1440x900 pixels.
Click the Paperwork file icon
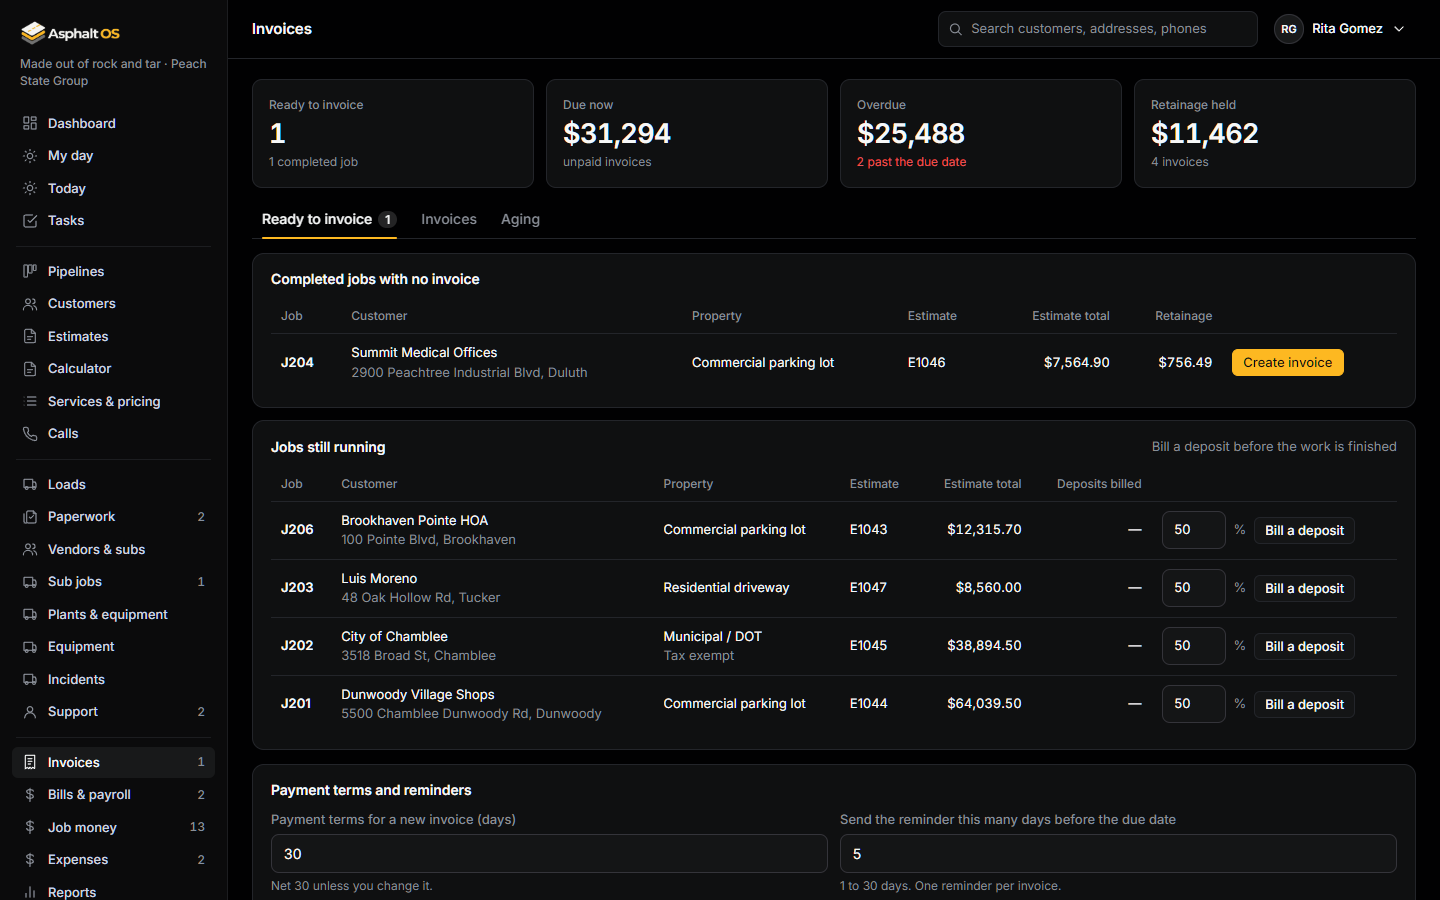pyautogui.click(x=30, y=517)
